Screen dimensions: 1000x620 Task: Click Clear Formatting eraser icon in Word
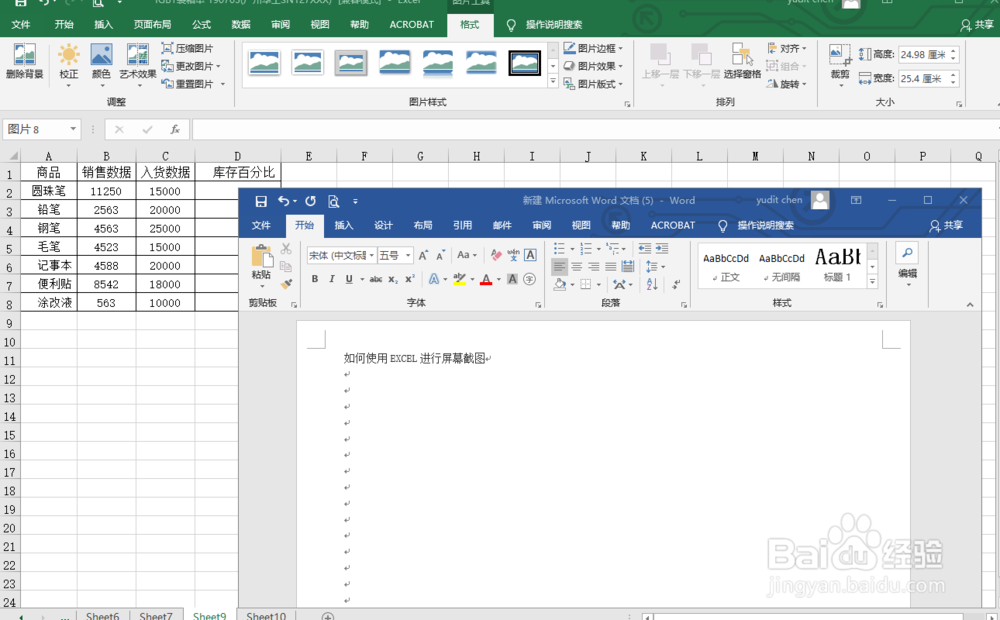(x=496, y=255)
